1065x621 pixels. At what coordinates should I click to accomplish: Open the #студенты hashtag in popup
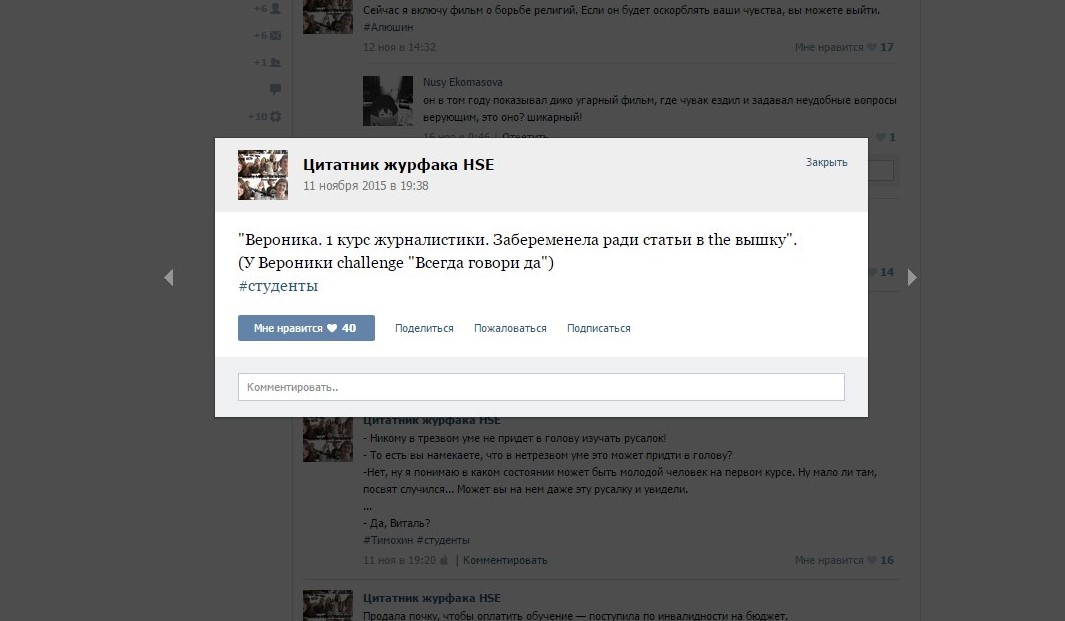pos(278,286)
